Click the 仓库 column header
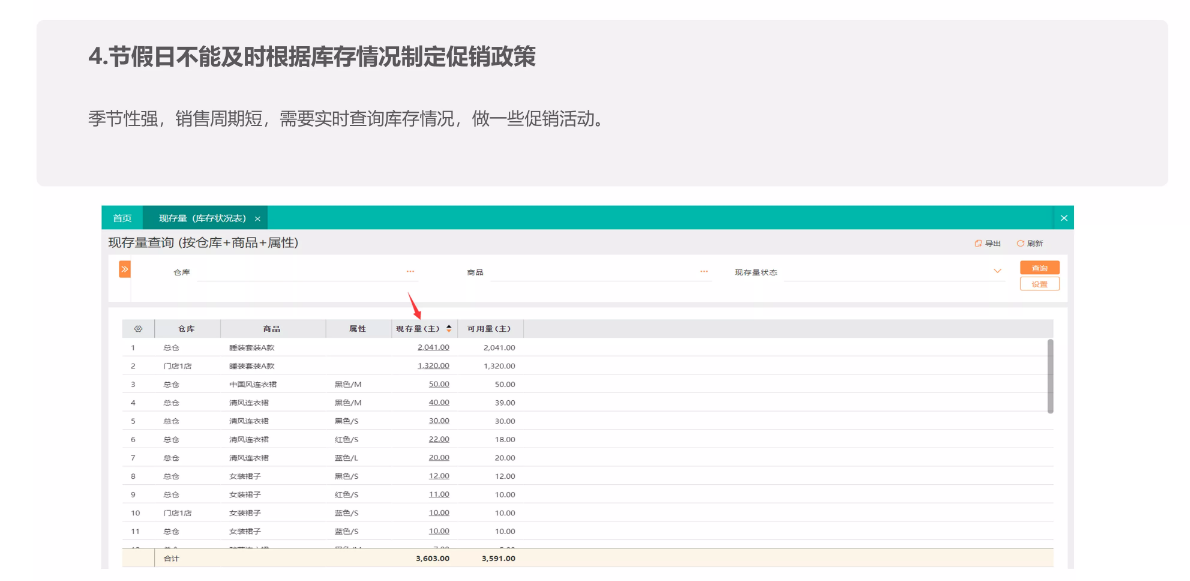This screenshot has height=581, width=1190. [x=187, y=329]
